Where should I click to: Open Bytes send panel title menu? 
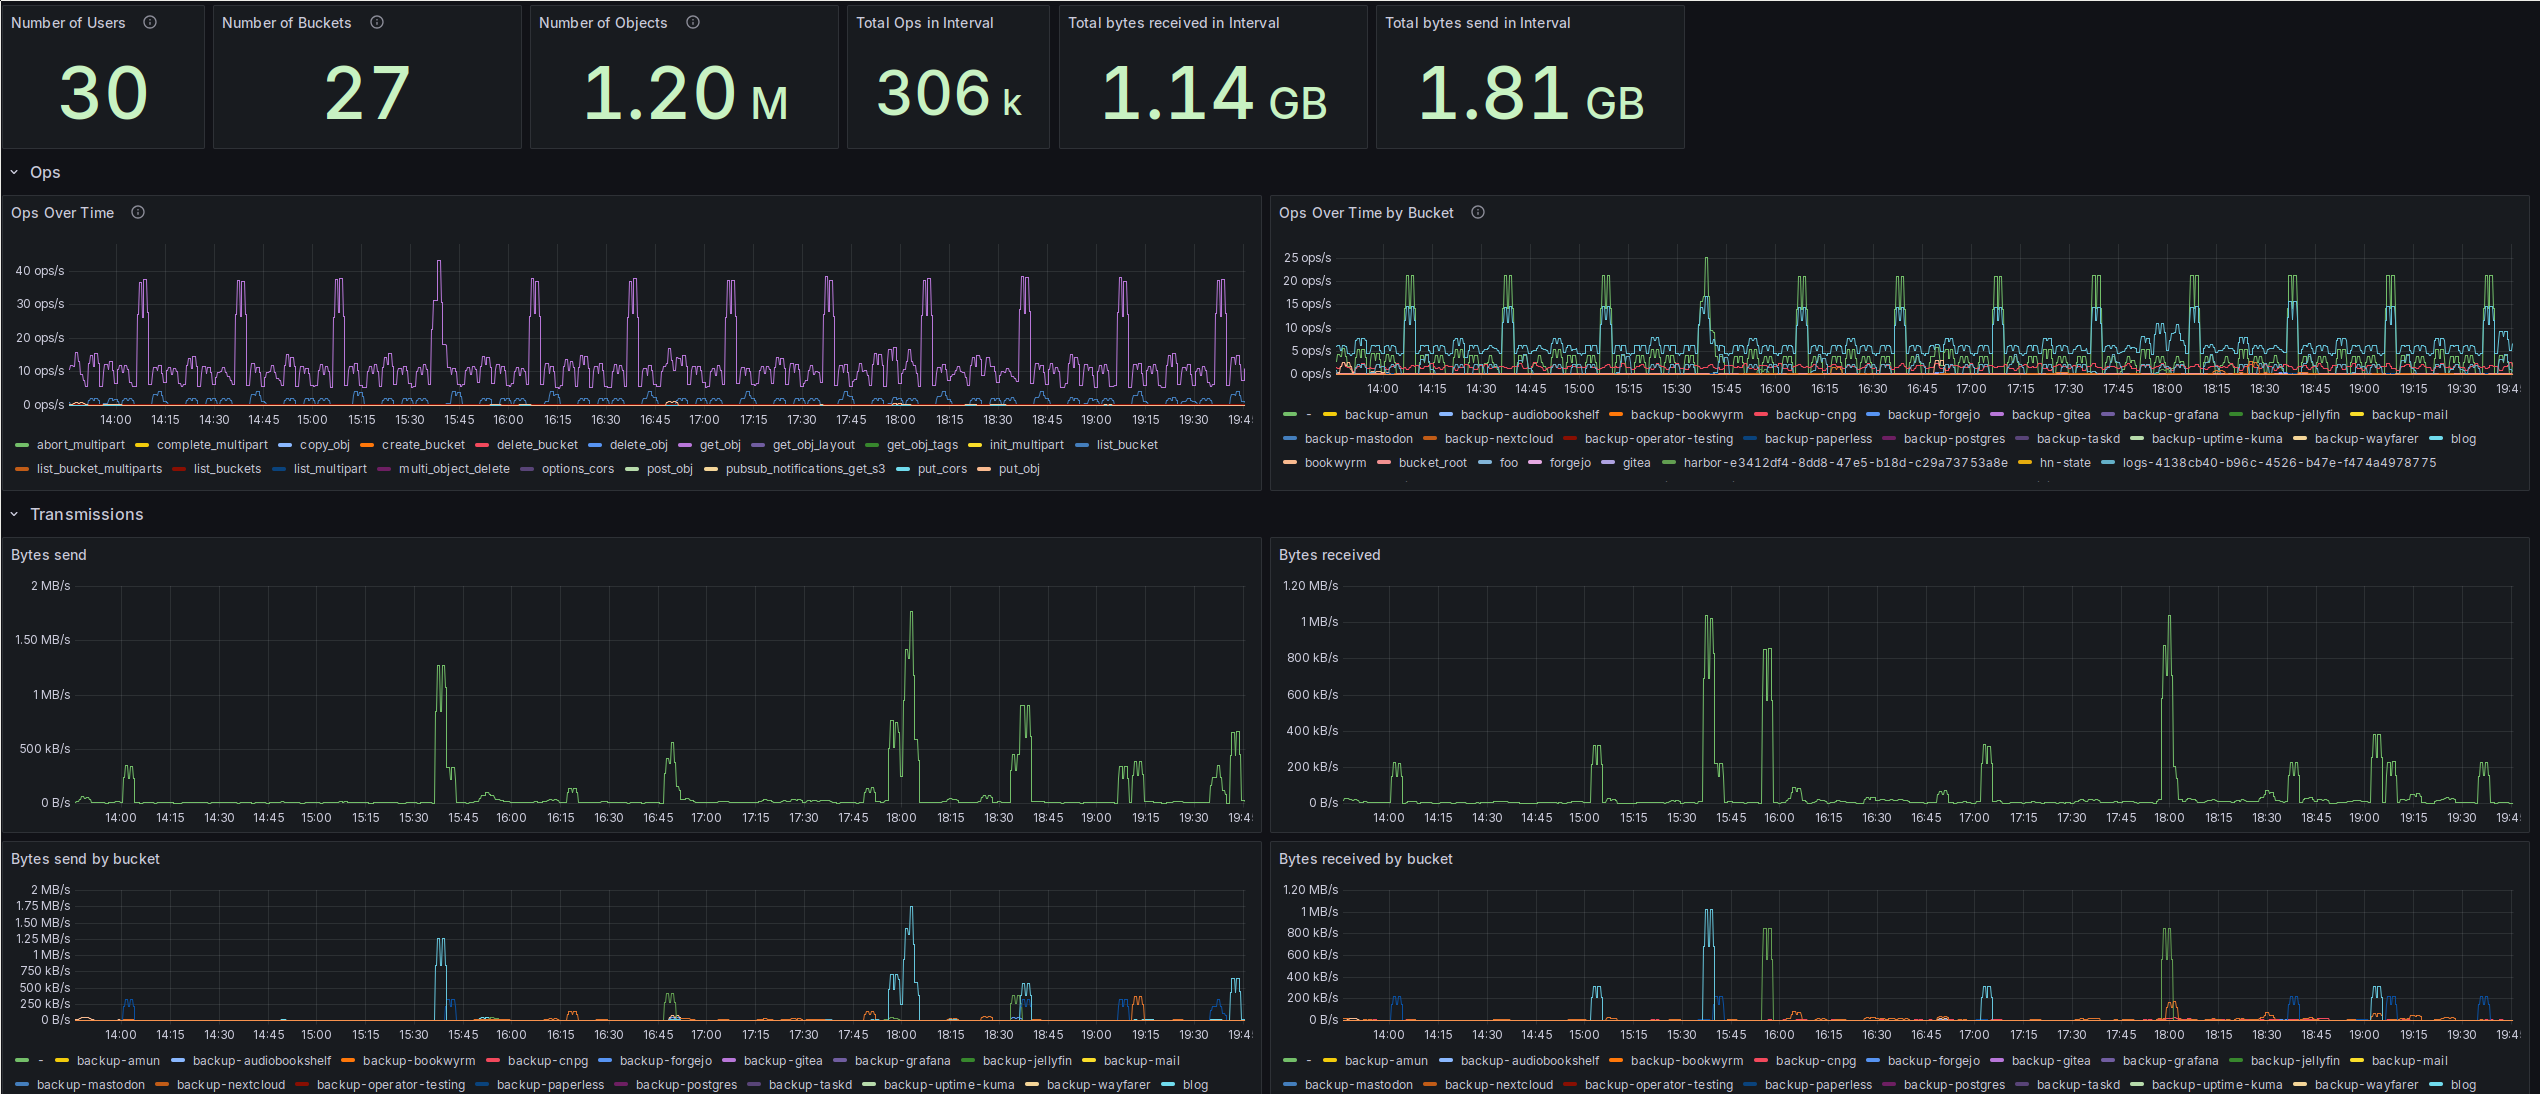pyautogui.click(x=49, y=555)
